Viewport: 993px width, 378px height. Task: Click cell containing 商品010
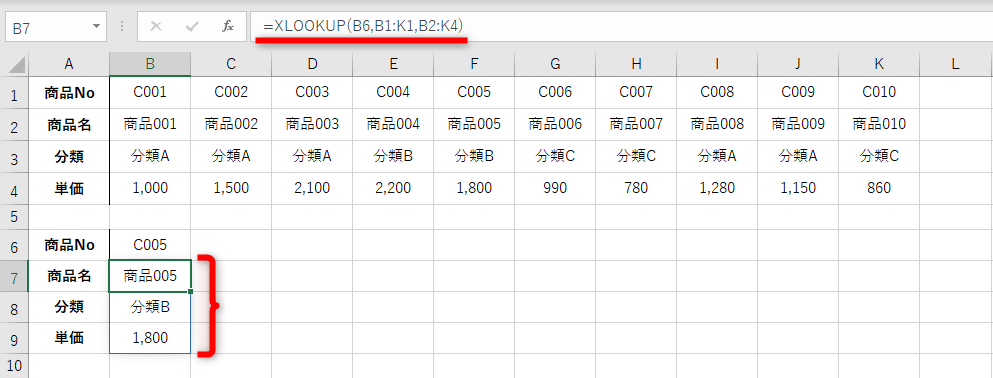[880, 125]
